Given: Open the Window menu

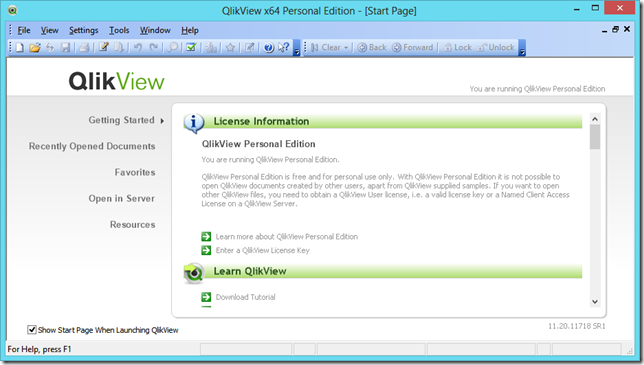Looking at the screenshot, I should click(155, 30).
